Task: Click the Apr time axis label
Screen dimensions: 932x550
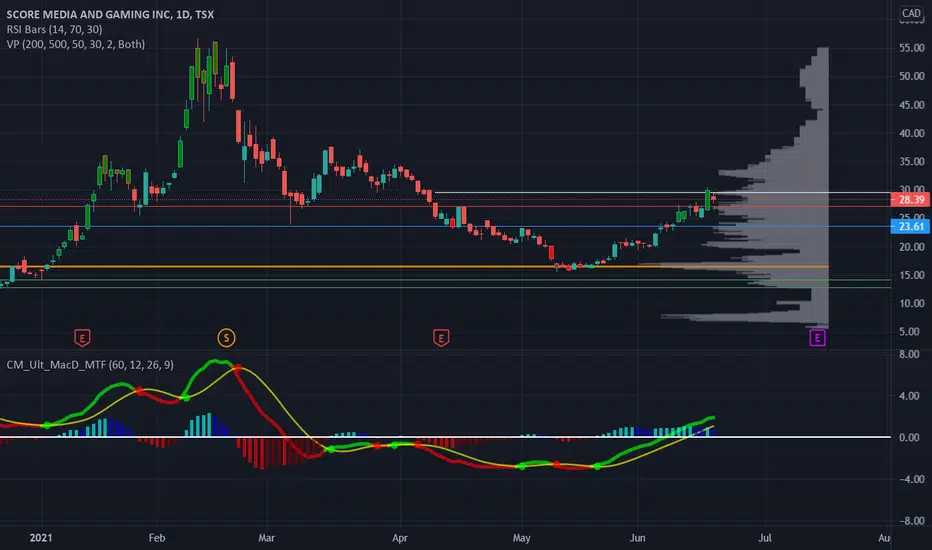Action: [x=399, y=538]
